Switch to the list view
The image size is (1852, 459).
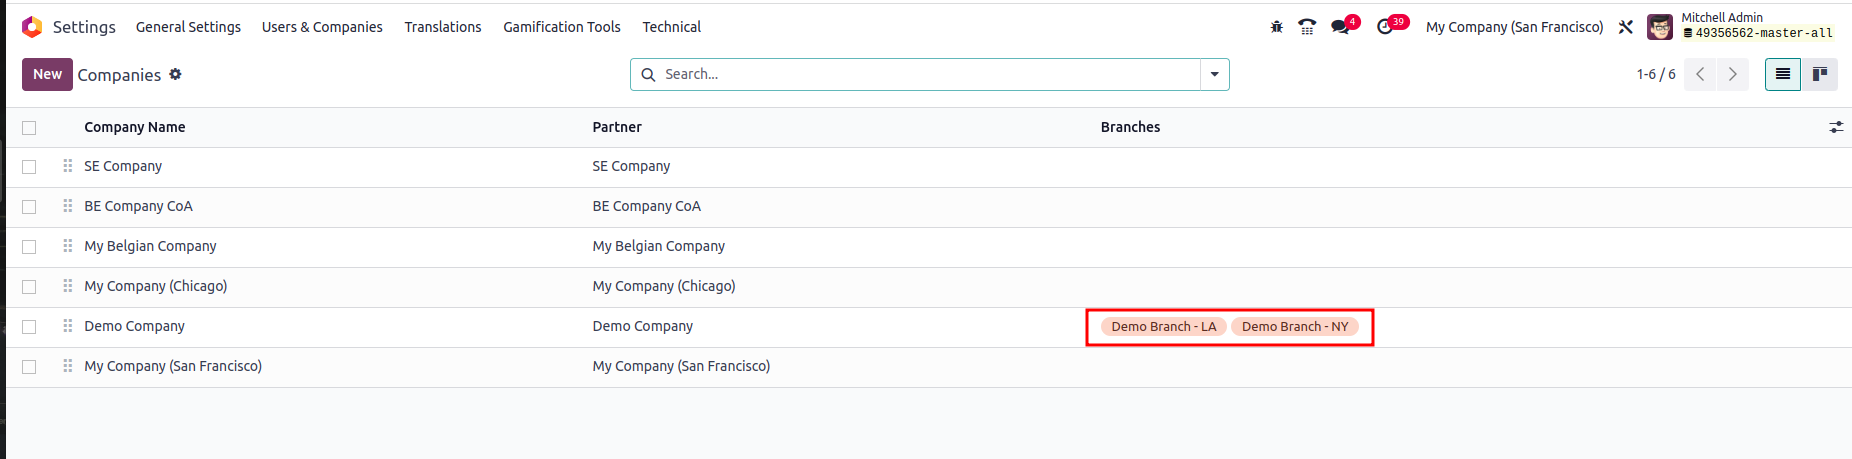point(1783,74)
